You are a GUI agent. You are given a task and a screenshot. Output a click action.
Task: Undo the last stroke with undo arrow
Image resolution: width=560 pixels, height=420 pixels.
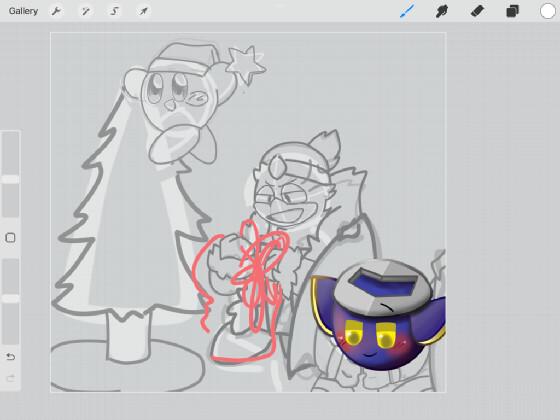(10, 356)
